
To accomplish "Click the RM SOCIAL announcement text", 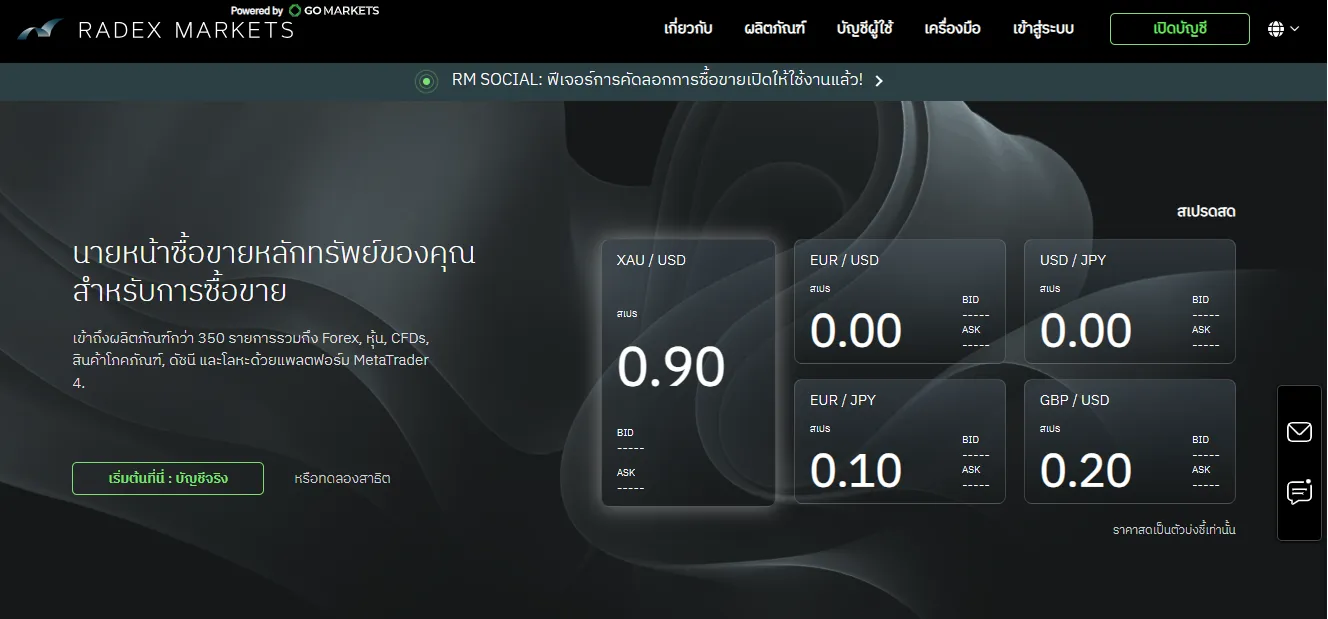I will (657, 80).
